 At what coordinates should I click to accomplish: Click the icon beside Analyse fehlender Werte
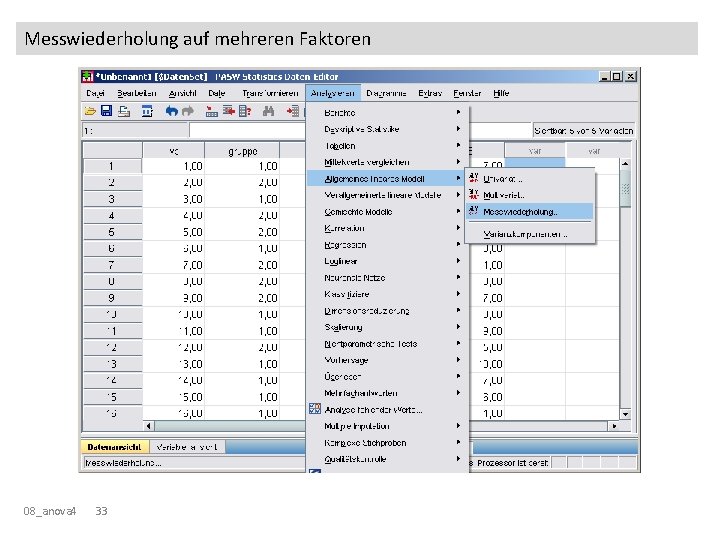click(x=315, y=409)
